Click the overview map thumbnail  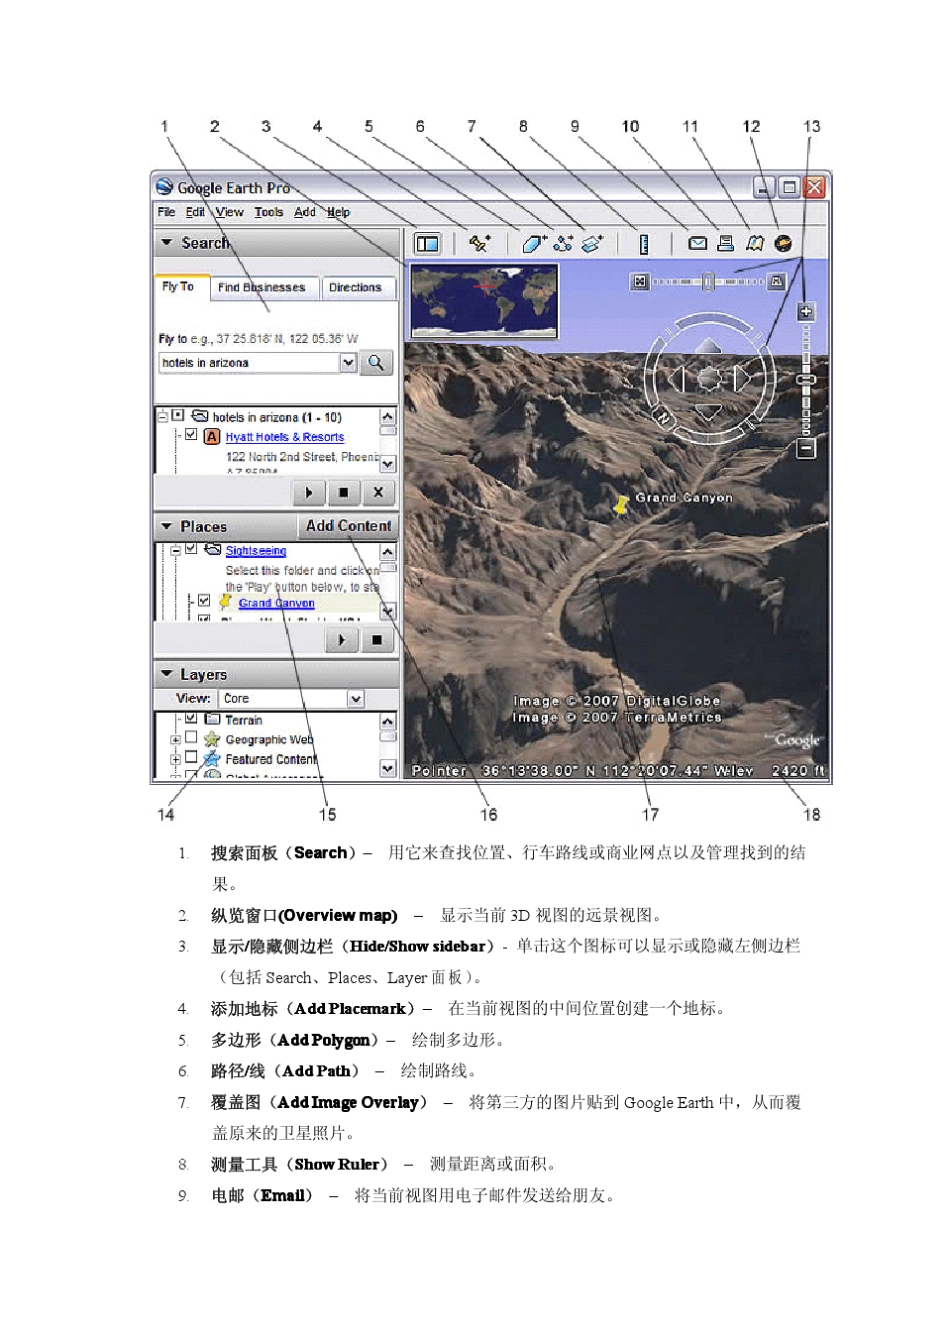pos(484,301)
